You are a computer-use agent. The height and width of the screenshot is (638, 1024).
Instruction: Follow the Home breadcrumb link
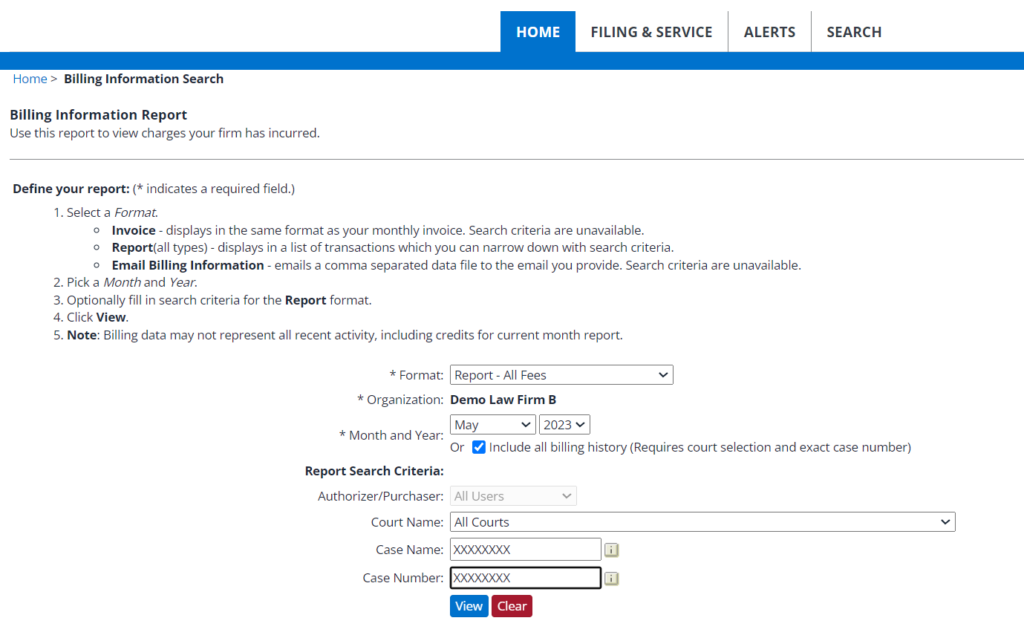pos(29,78)
